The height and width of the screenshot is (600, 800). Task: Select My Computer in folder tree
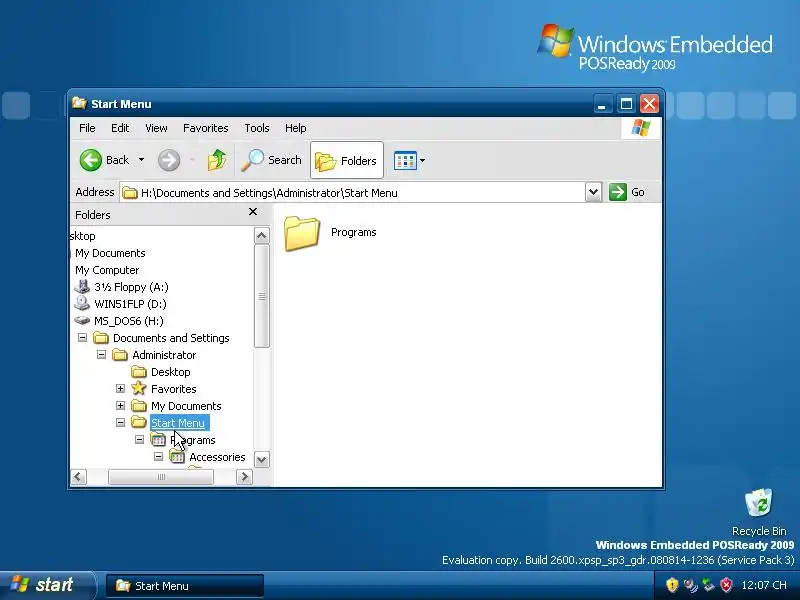click(x=107, y=270)
